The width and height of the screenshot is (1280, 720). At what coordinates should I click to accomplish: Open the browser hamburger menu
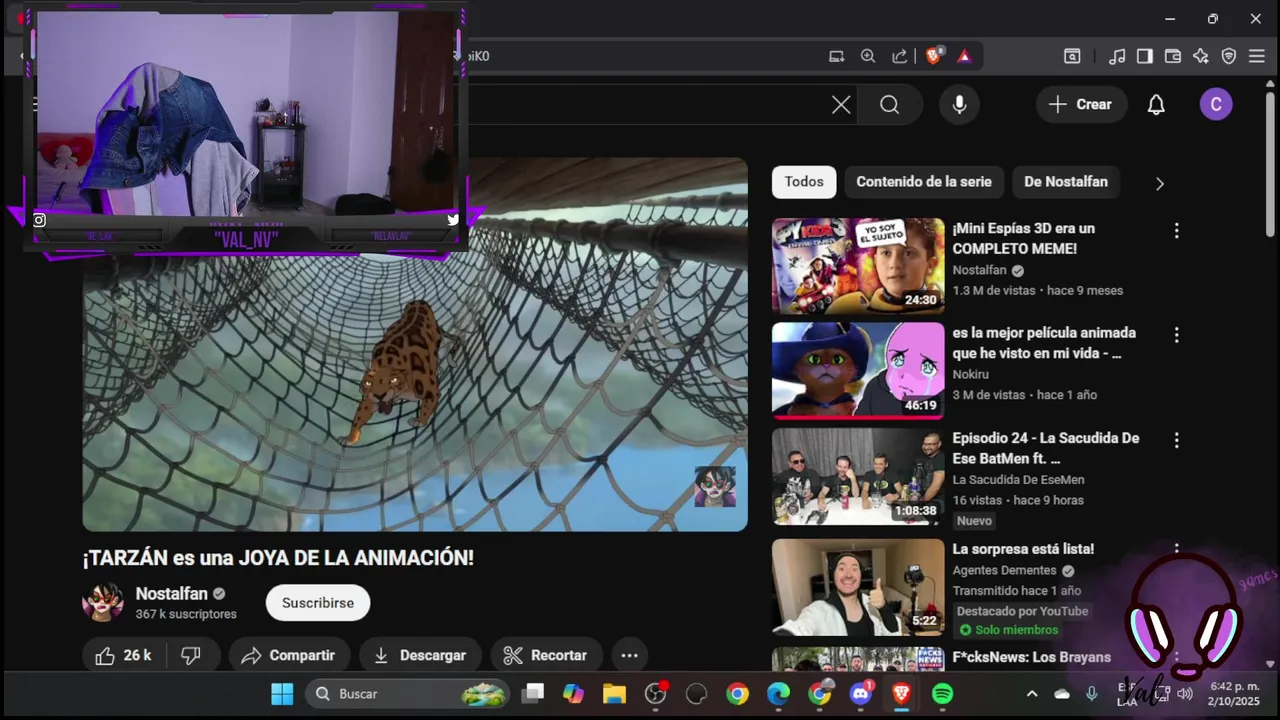[x=1257, y=56]
